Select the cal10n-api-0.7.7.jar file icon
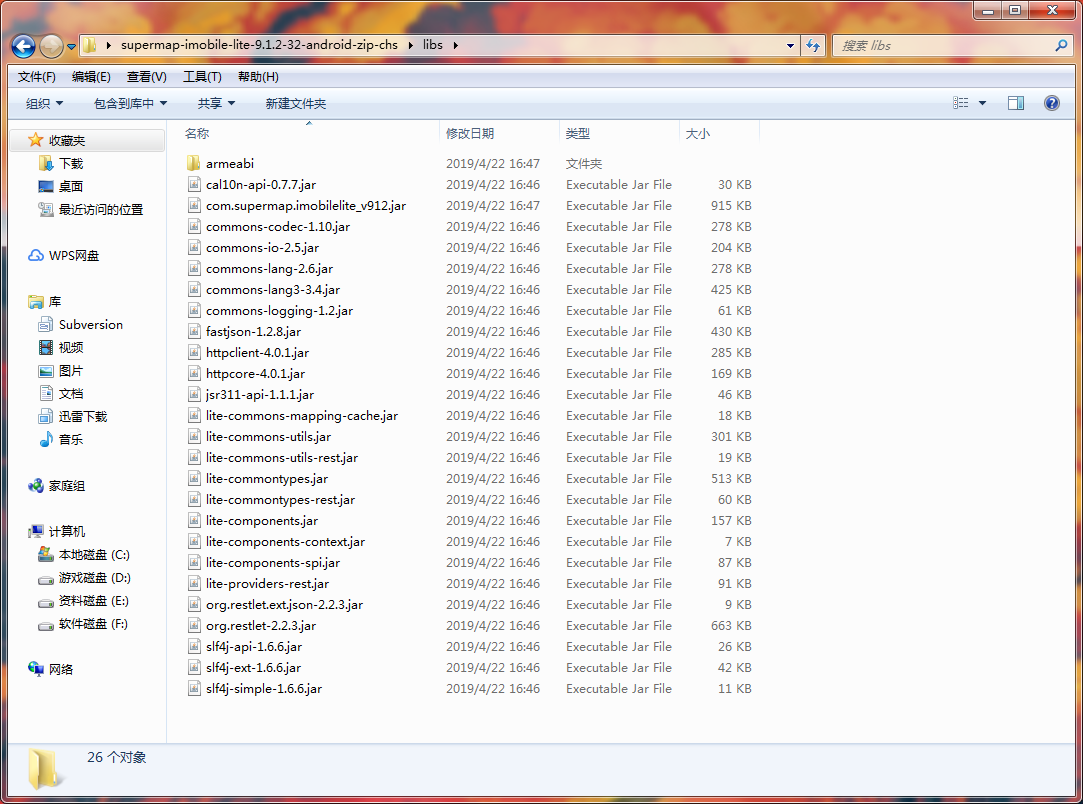This screenshot has height=804, width=1083. click(194, 184)
